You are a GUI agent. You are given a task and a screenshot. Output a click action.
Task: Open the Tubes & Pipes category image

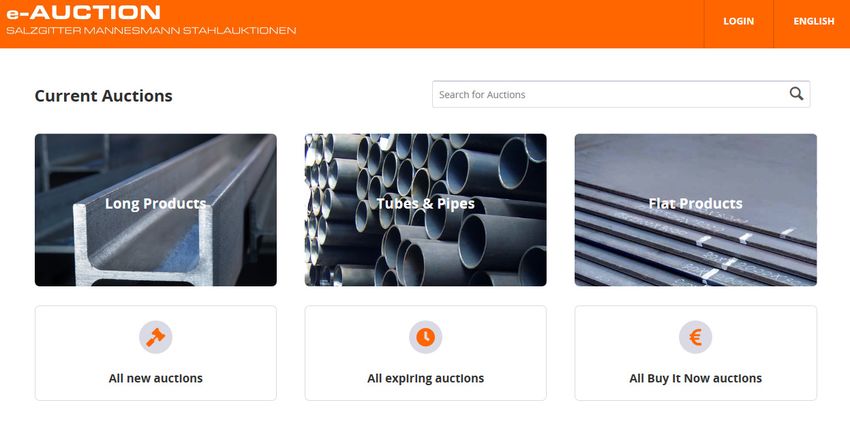click(426, 210)
